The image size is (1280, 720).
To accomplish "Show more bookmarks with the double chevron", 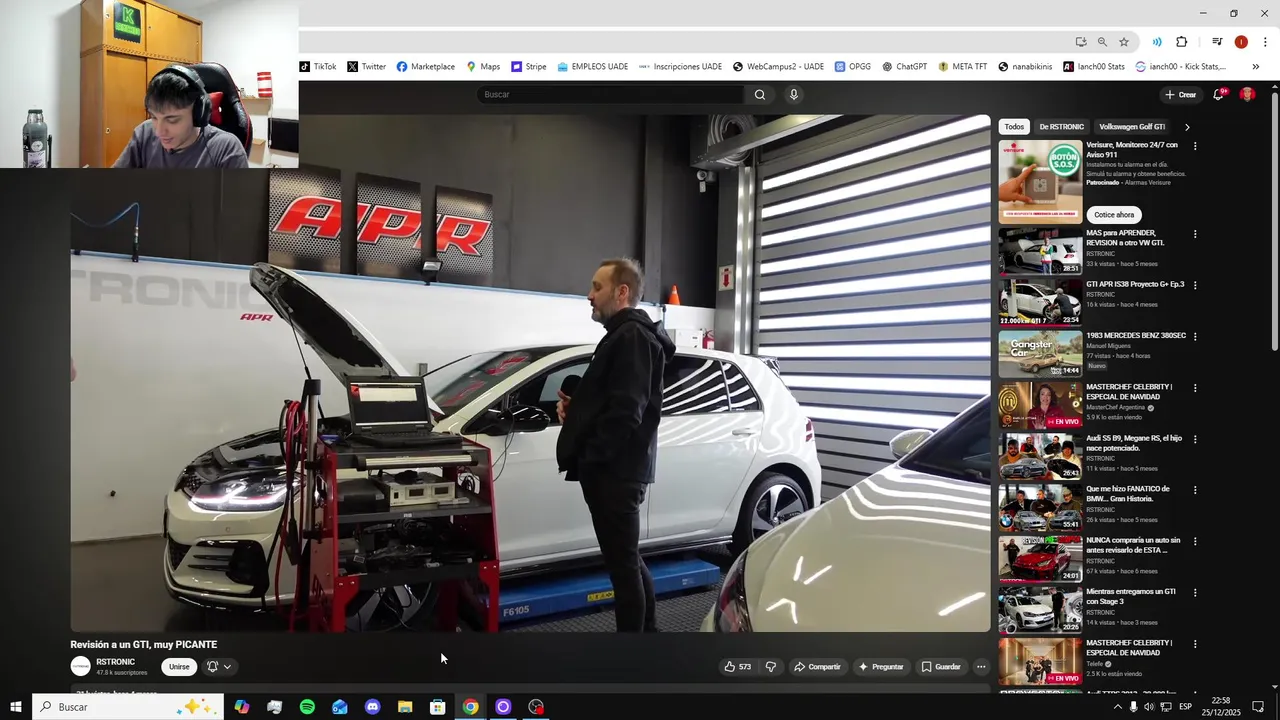I will [x=1256, y=67].
